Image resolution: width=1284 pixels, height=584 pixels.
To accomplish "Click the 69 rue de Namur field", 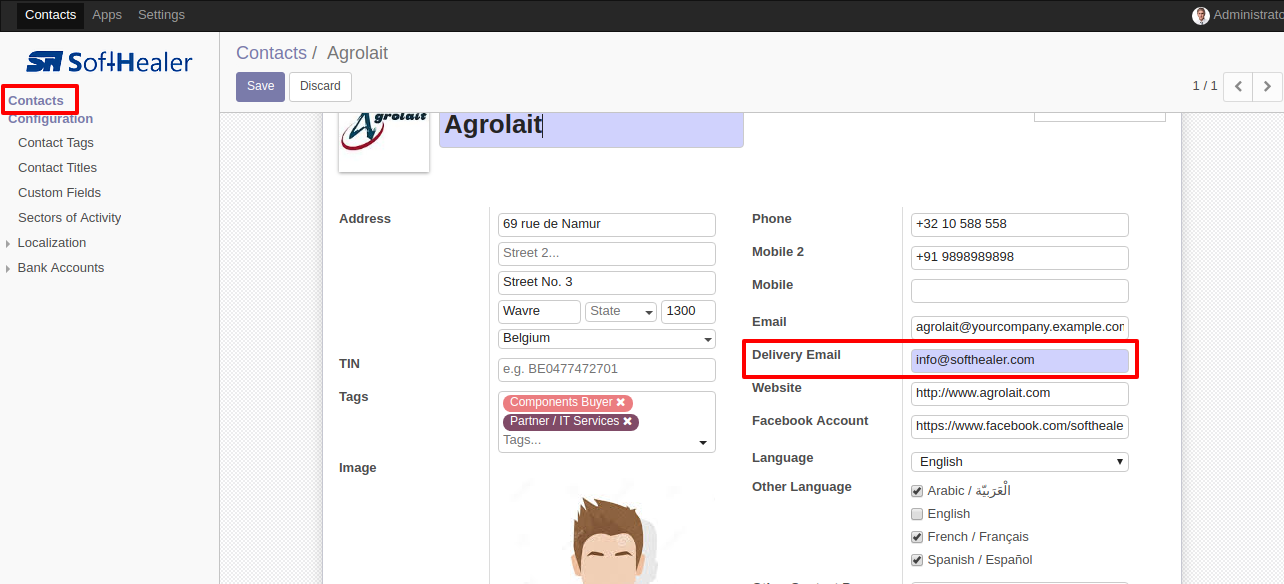I will click(x=607, y=225).
